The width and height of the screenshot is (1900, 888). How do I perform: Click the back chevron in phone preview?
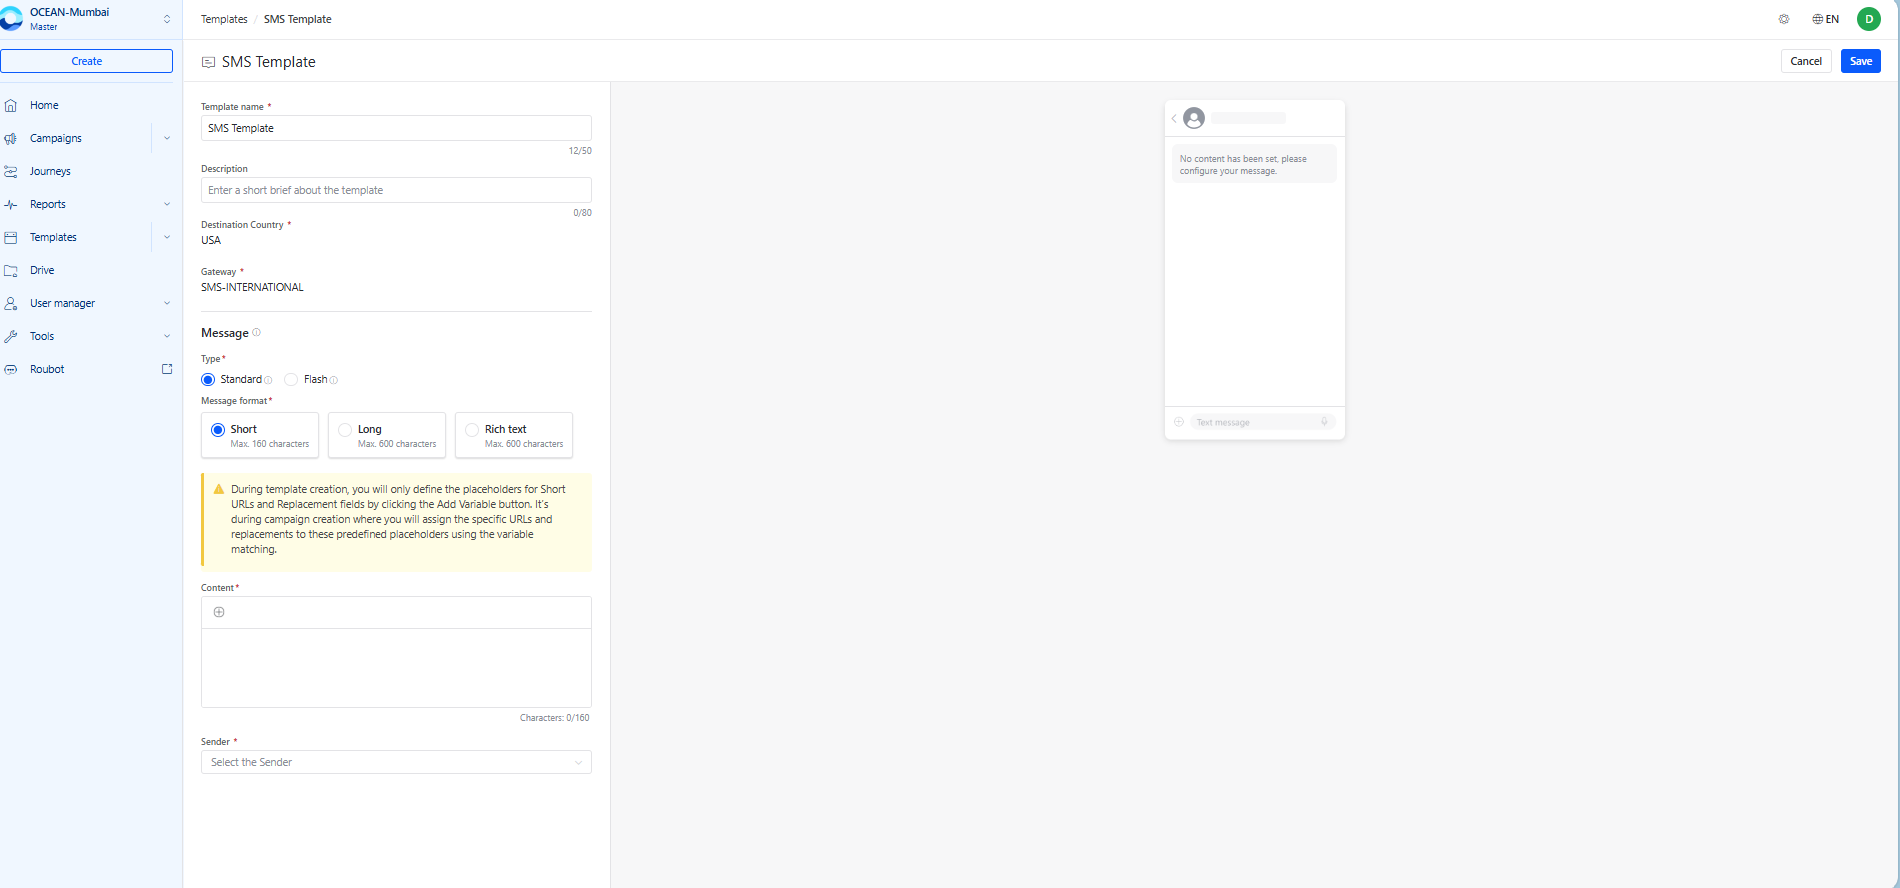(x=1174, y=118)
